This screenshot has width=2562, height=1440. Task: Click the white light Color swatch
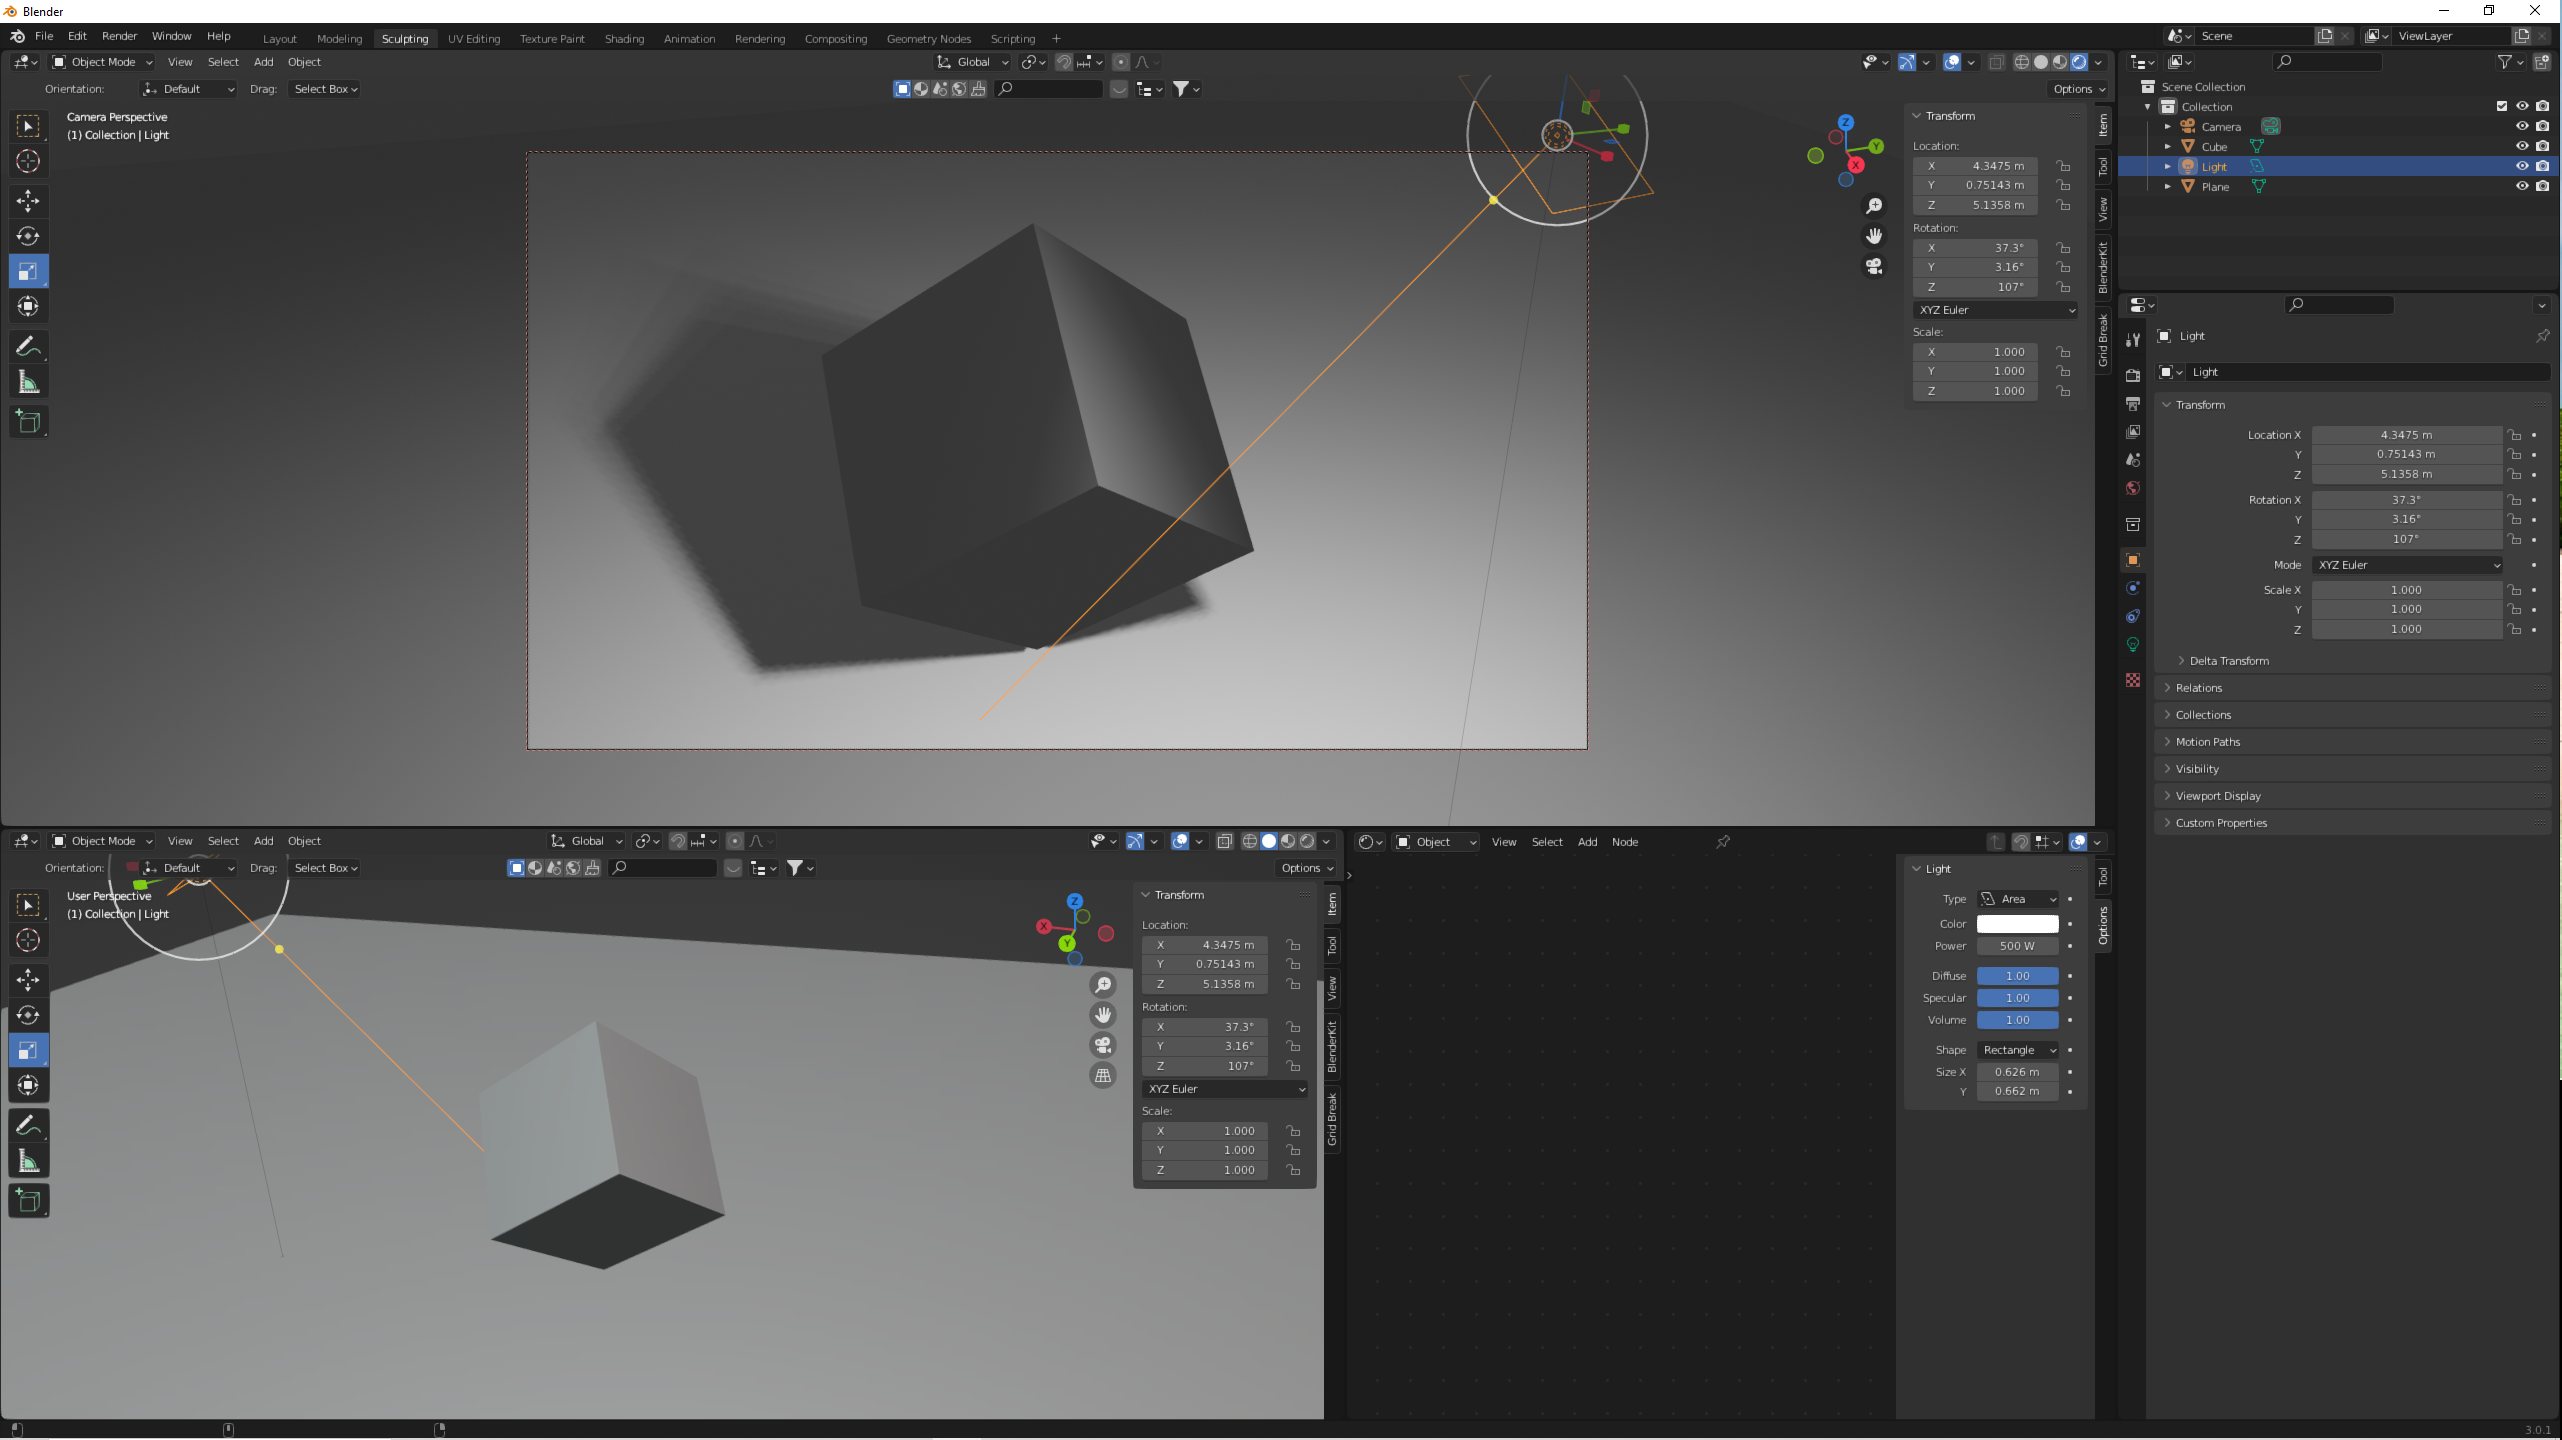(2017, 924)
